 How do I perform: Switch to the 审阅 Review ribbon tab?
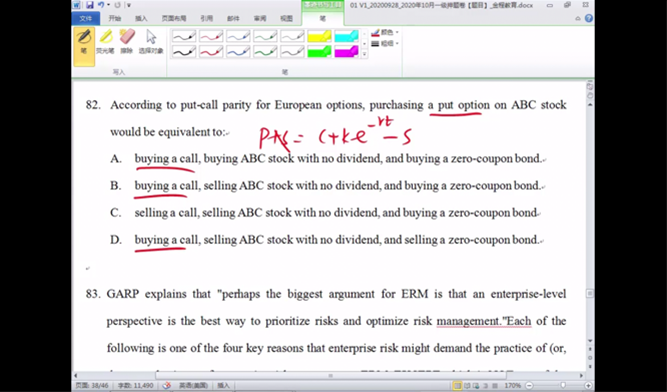260,18
